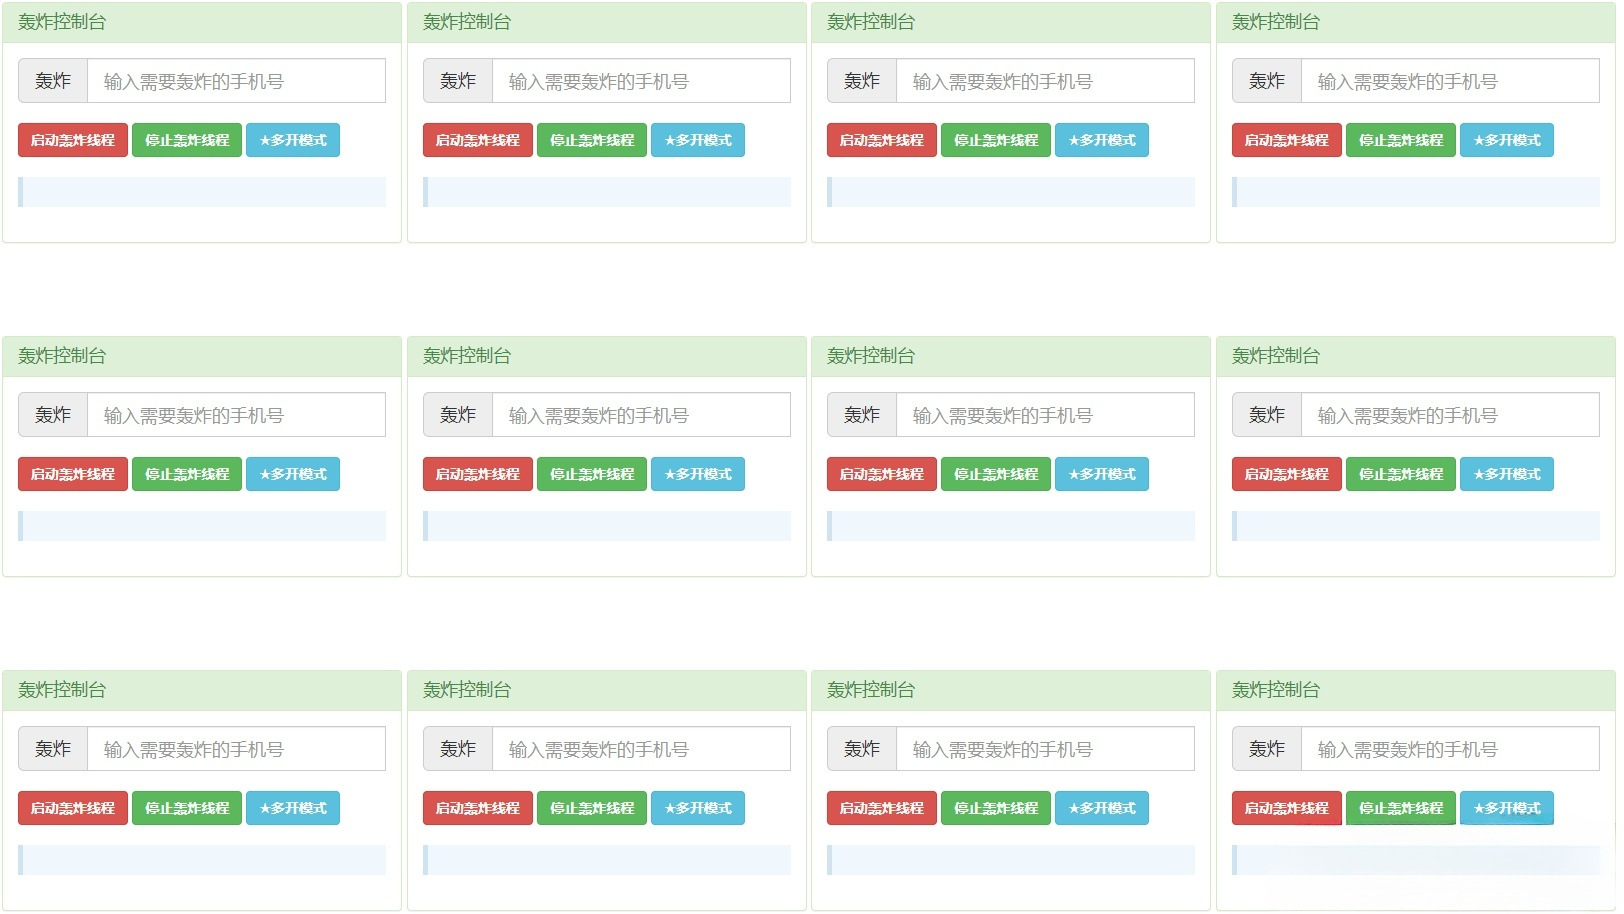Click 启动轰炸线程 in the top-left console

72,140
